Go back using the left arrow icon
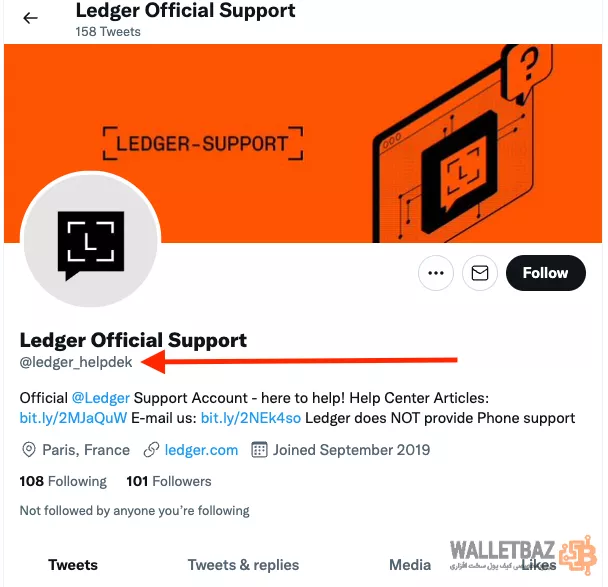Screen dimensions: 608x587 point(30,18)
